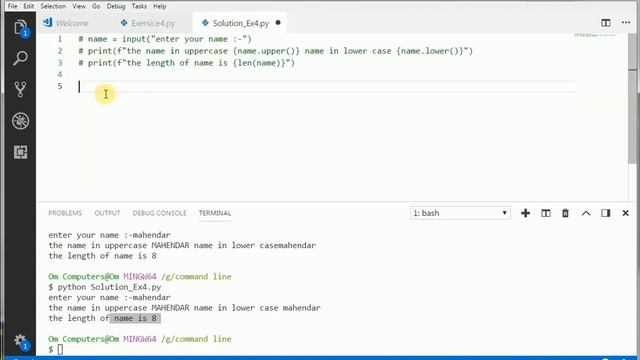Kill the terminal with trash icon
Image resolution: width=640 pixels, height=360 pixels.
click(565, 213)
